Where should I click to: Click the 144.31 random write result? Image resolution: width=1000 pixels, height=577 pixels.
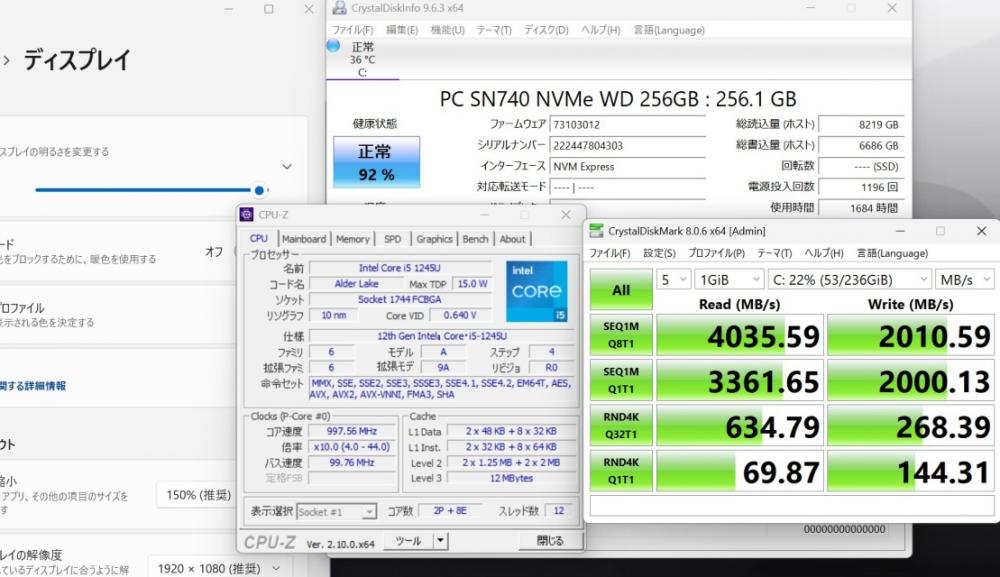pos(911,472)
